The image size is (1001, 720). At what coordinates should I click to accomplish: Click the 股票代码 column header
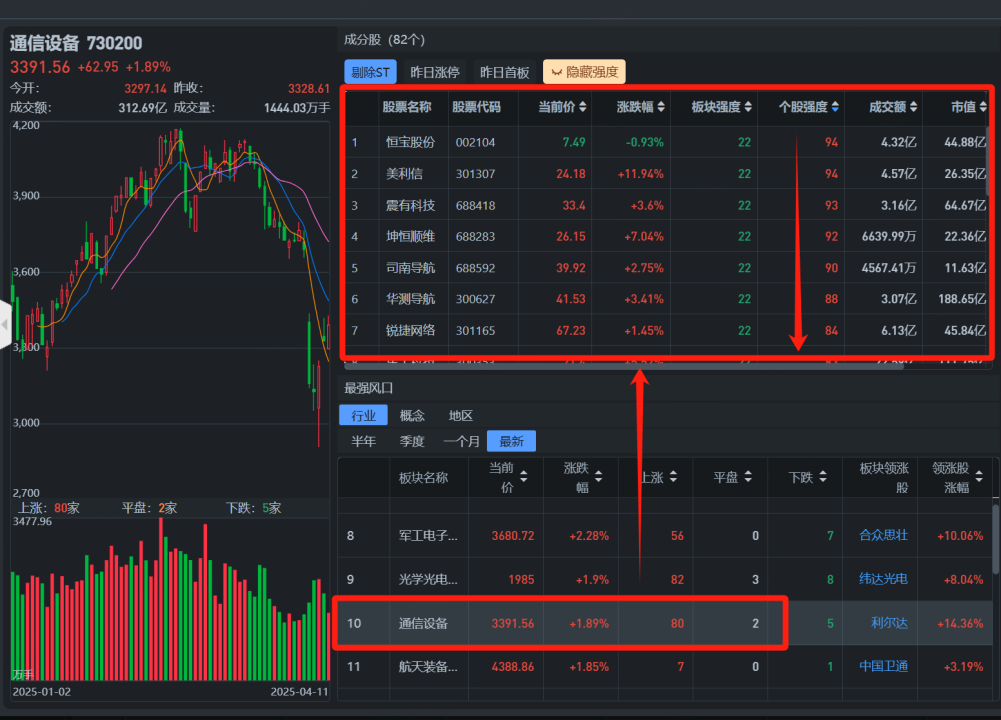(x=476, y=107)
